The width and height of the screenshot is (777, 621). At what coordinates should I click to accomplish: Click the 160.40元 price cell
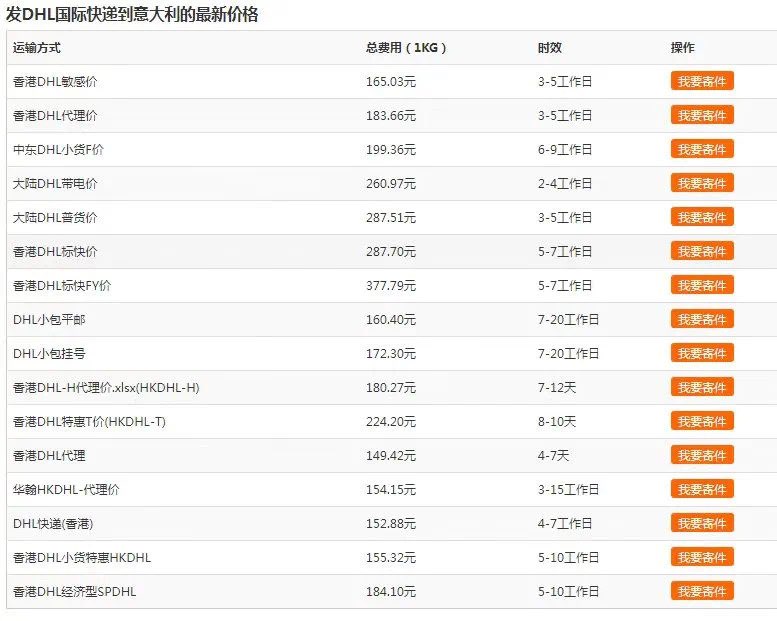pyautogui.click(x=391, y=319)
